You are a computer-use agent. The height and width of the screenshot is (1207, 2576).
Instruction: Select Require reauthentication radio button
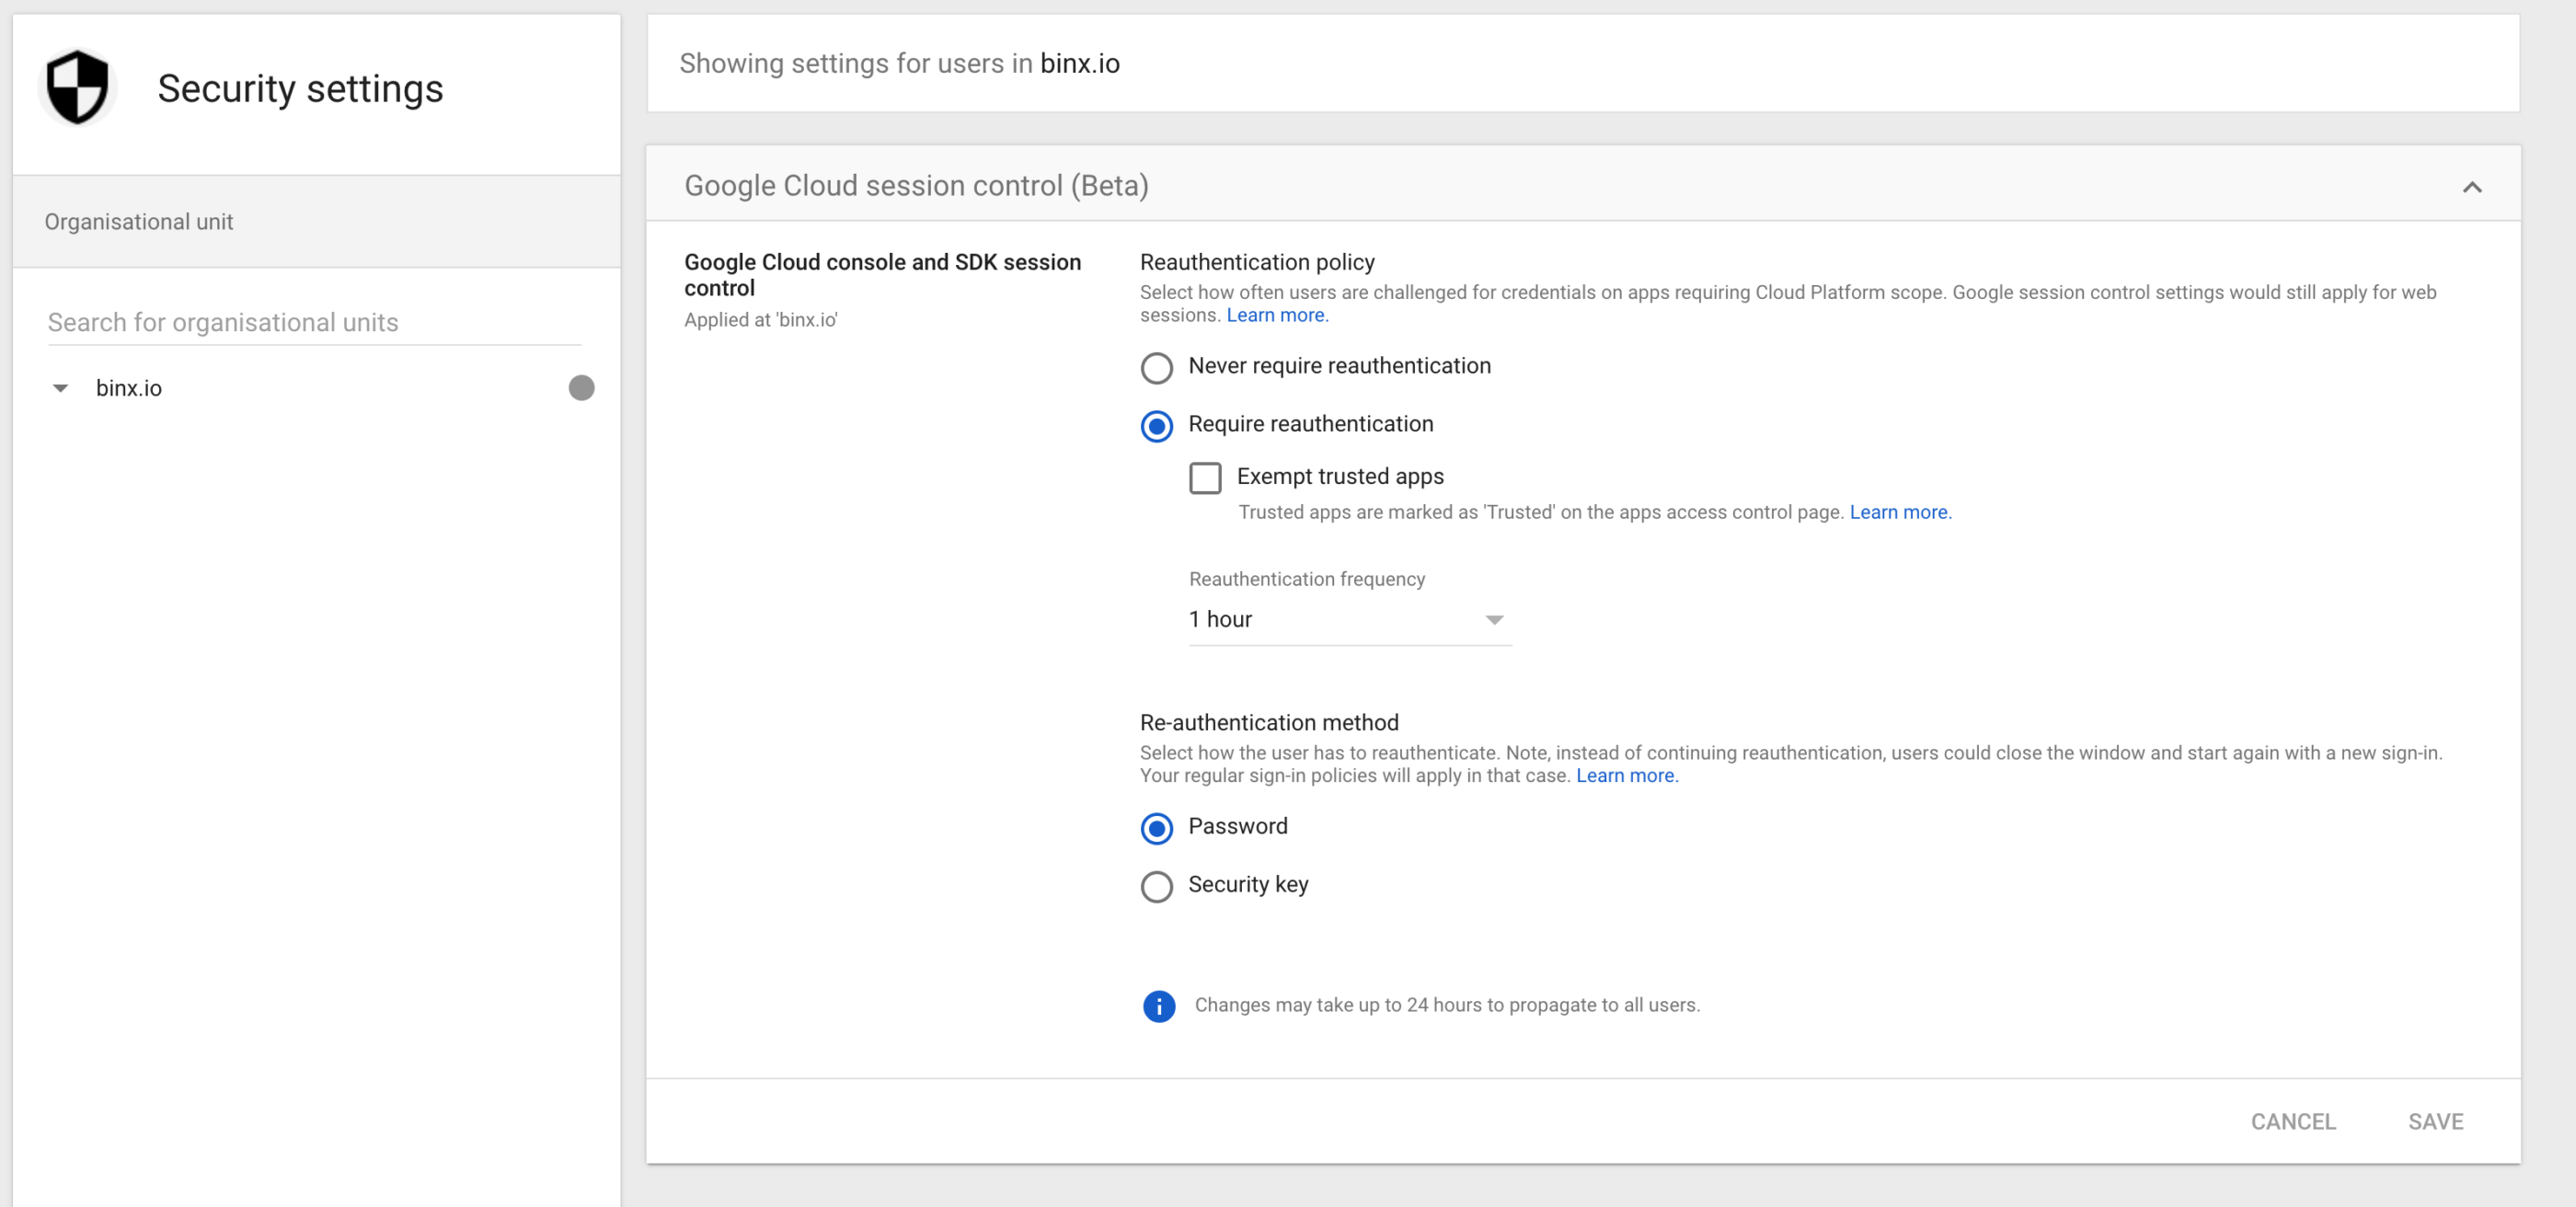(1156, 426)
